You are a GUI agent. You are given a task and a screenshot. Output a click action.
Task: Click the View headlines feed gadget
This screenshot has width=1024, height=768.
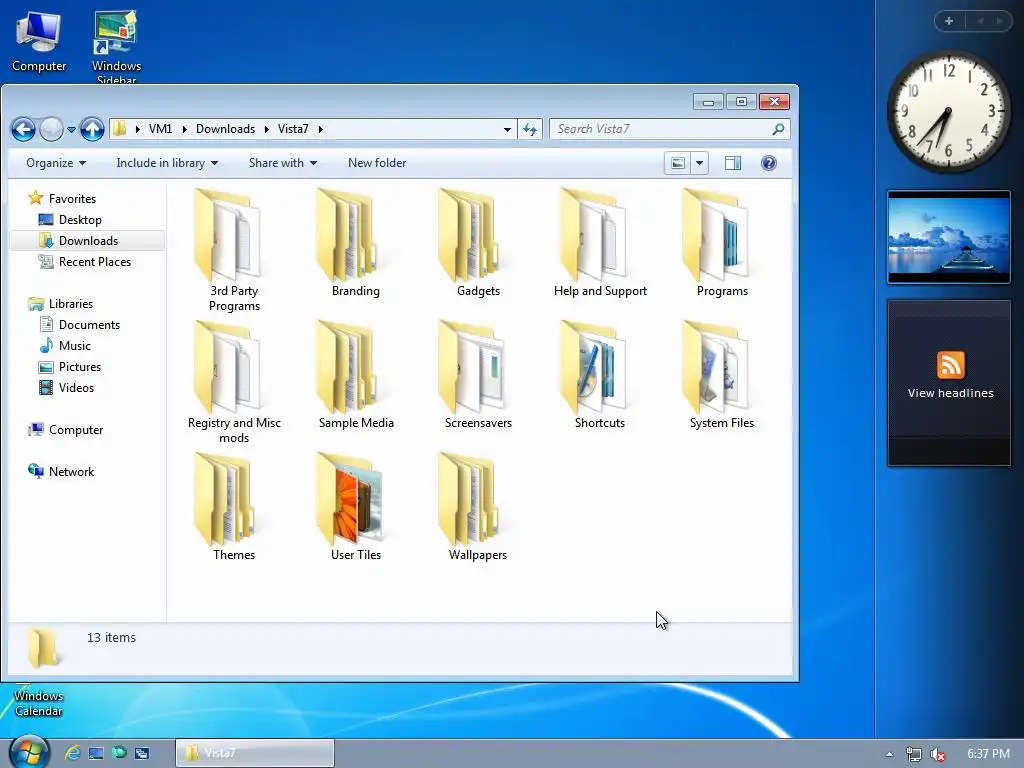coord(950,383)
